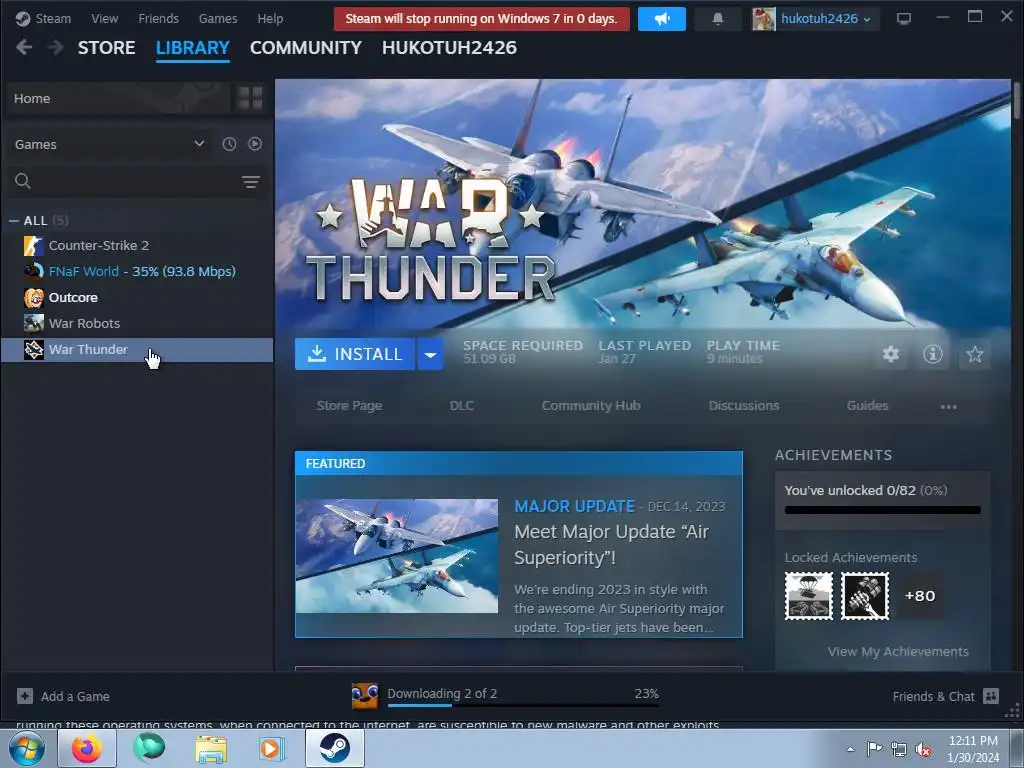Open Friends & Chat

point(945,696)
